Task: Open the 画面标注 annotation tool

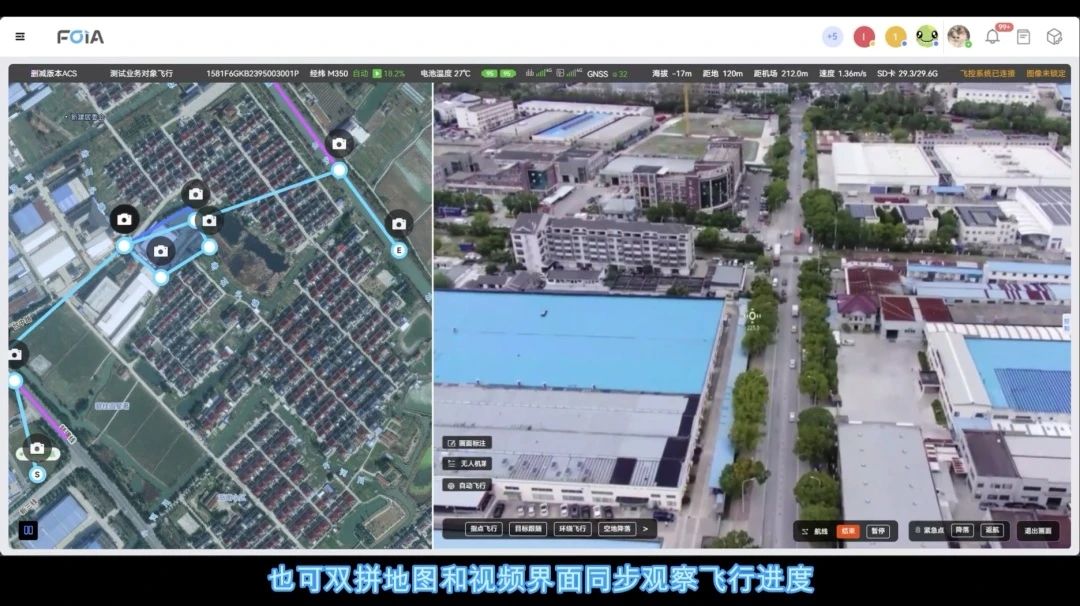Action: click(x=467, y=443)
